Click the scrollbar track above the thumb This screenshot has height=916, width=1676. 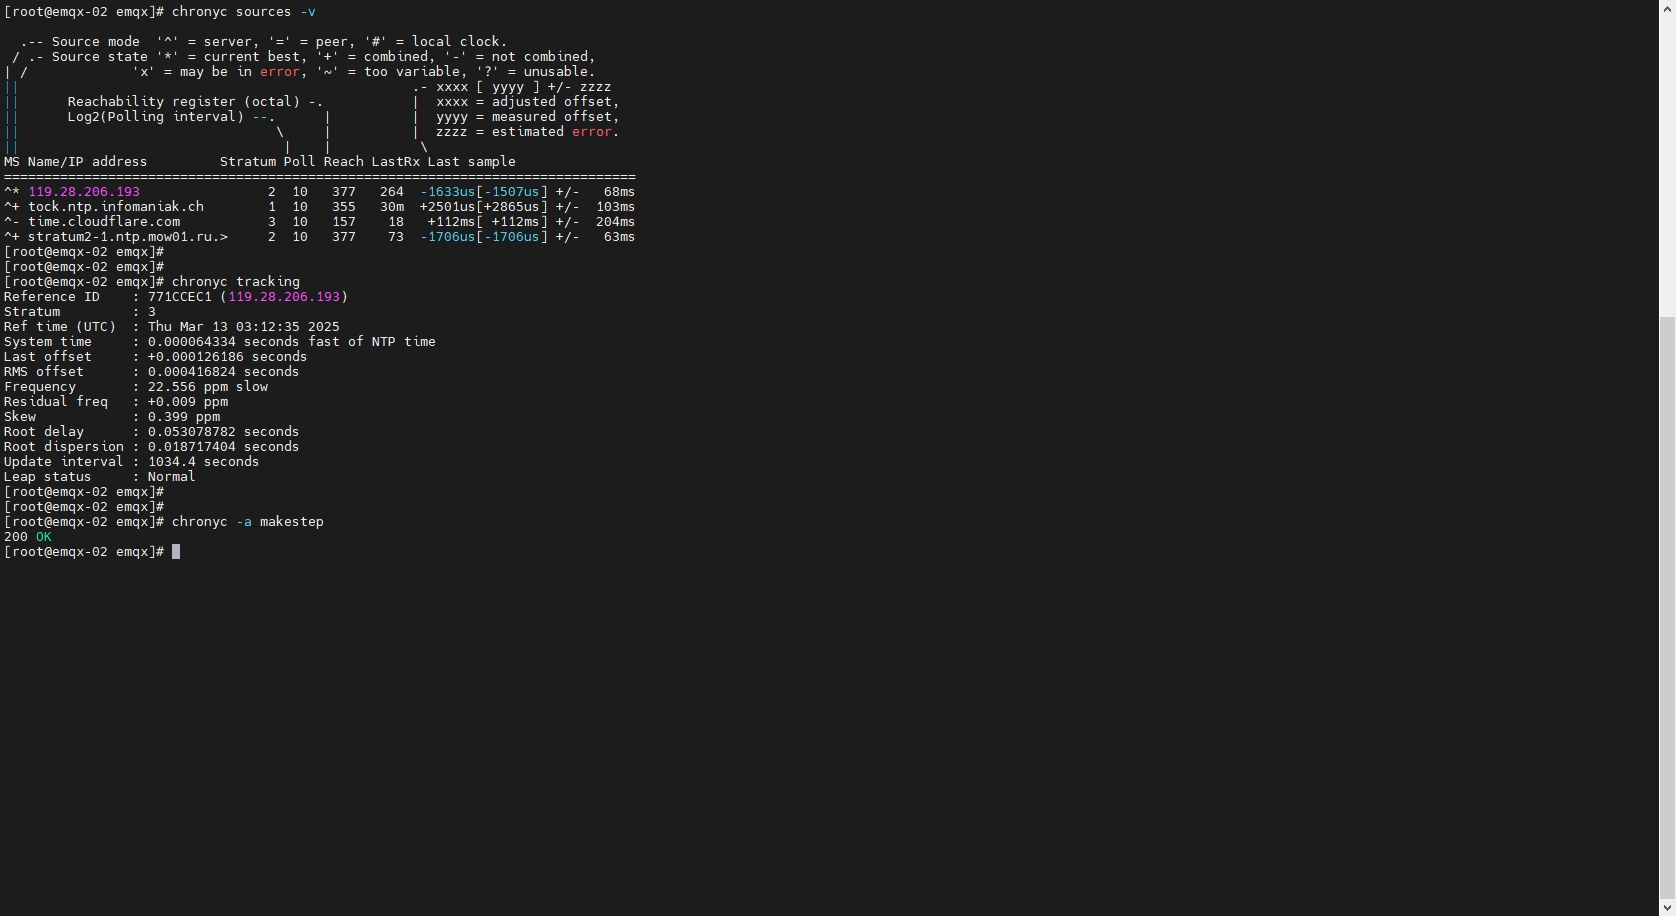pos(1667,160)
